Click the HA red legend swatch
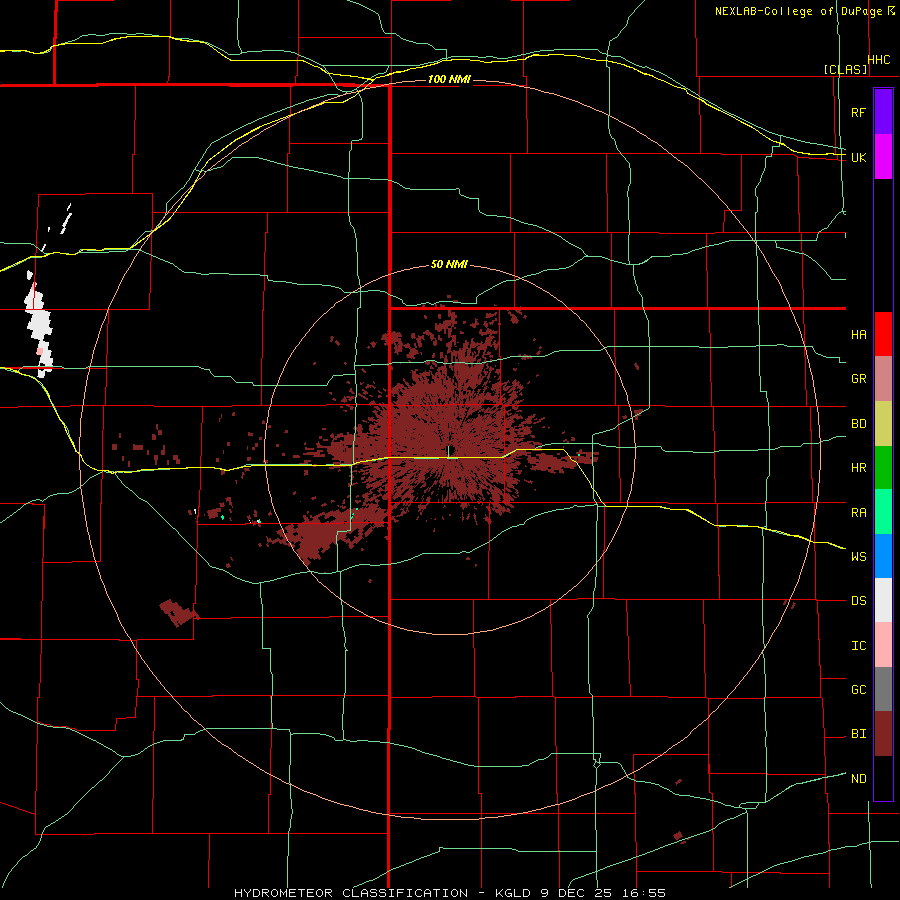This screenshot has height=900, width=900. [883, 334]
